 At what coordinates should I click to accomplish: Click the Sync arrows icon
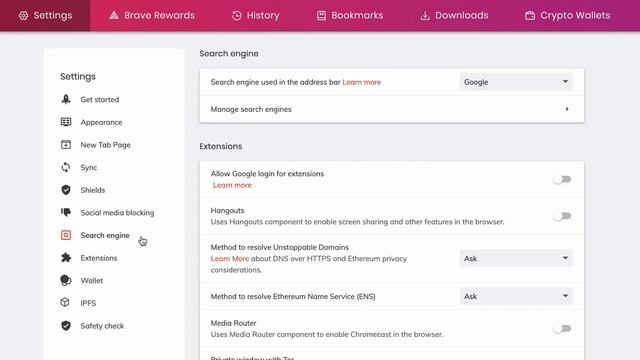(66, 167)
